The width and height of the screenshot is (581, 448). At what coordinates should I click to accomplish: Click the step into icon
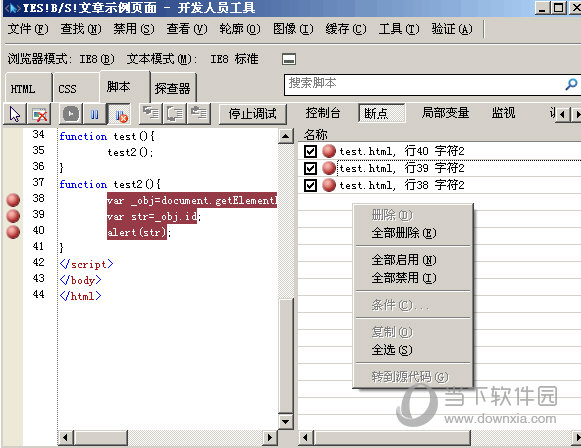pyautogui.click(x=150, y=114)
